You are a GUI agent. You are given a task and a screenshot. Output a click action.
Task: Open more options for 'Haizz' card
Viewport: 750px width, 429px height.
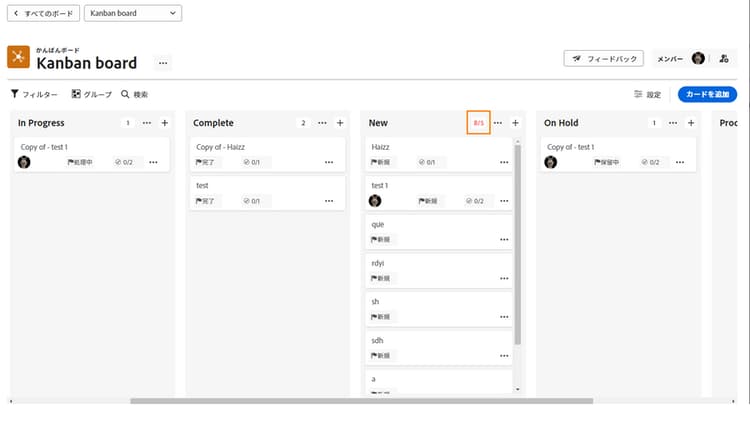click(x=504, y=162)
